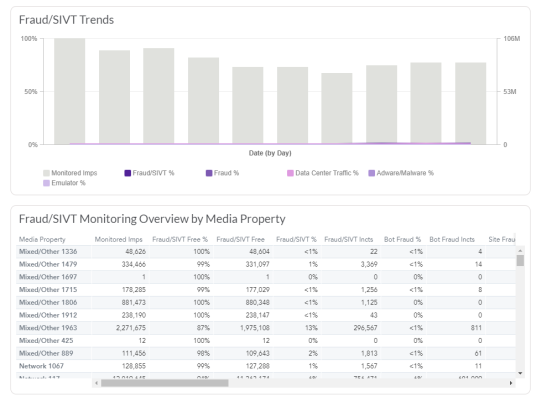Click the vertical scrollbar thumb in table
This screenshot has height=401, width=541.
520,260
